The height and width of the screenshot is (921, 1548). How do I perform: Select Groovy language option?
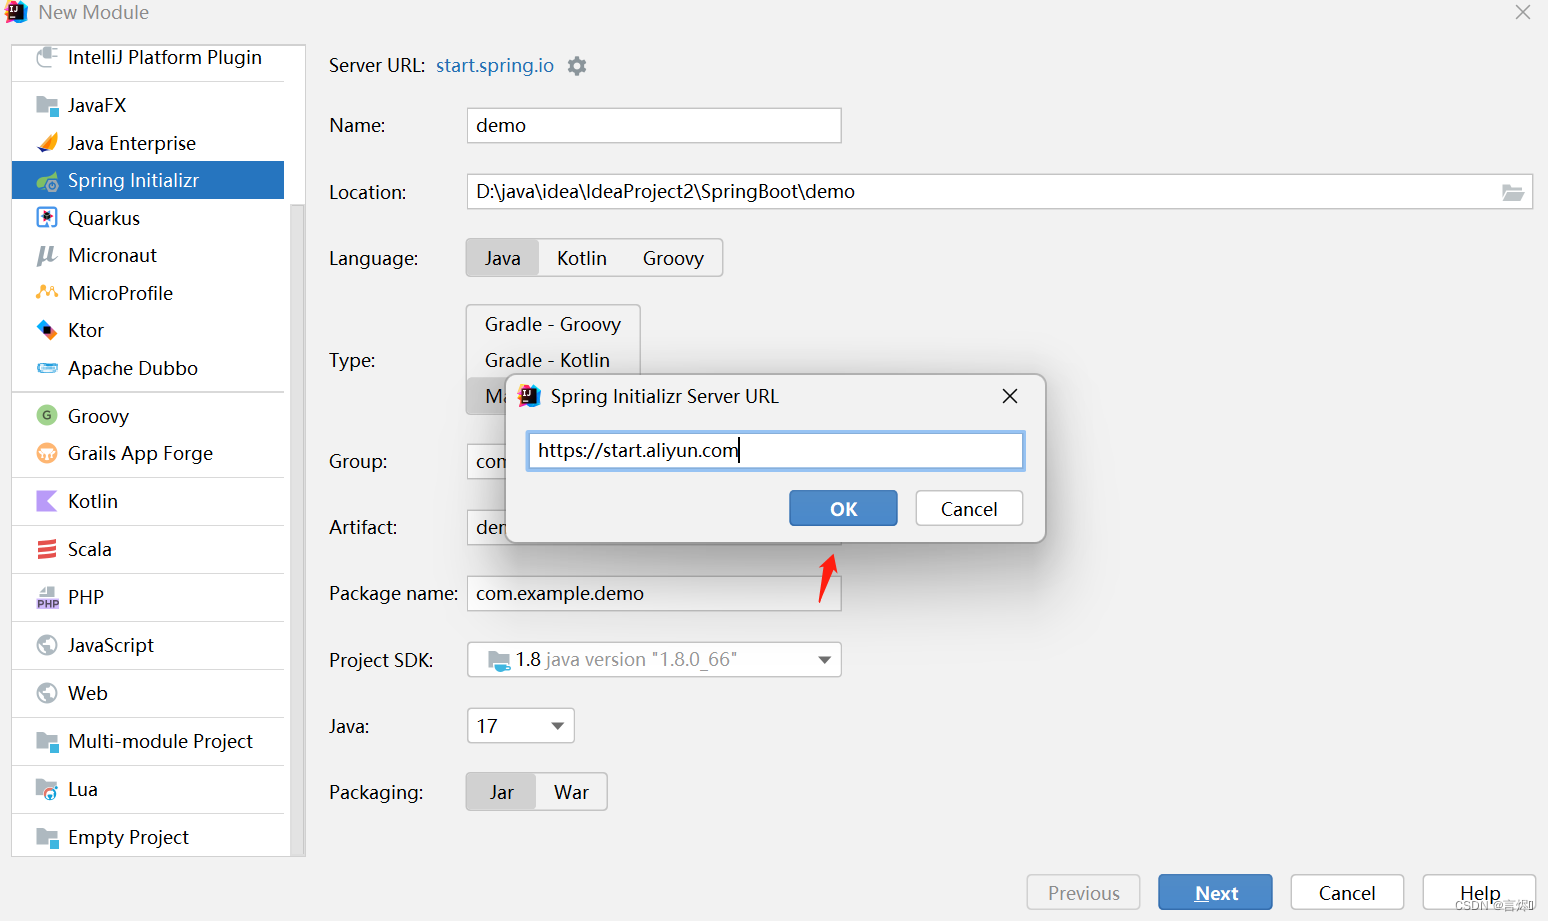673,258
